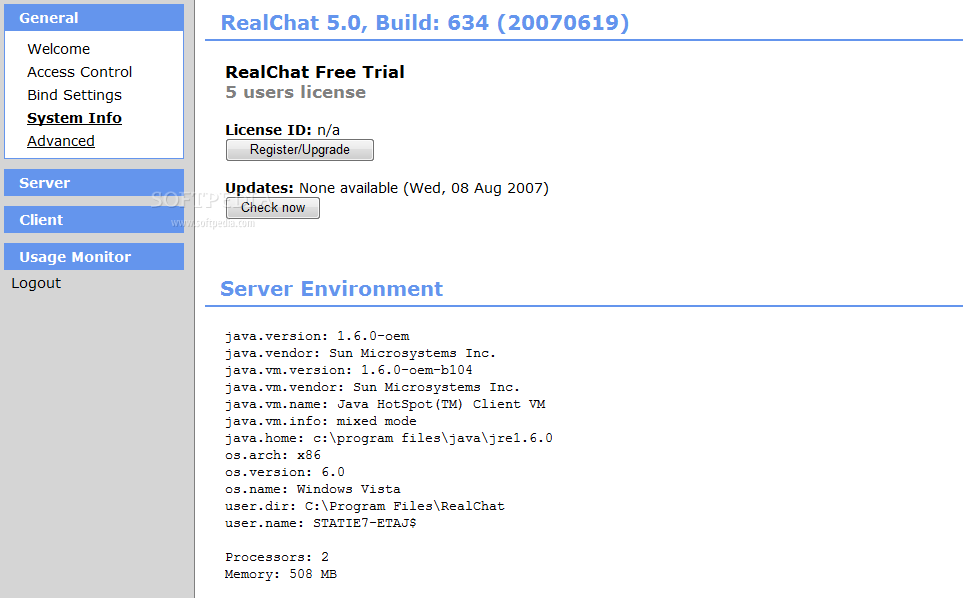Image resolution: width=968 pixels, height=598 pixels.
Task: Click the java.vendor Sun Microsystems line
Action: 361,353
